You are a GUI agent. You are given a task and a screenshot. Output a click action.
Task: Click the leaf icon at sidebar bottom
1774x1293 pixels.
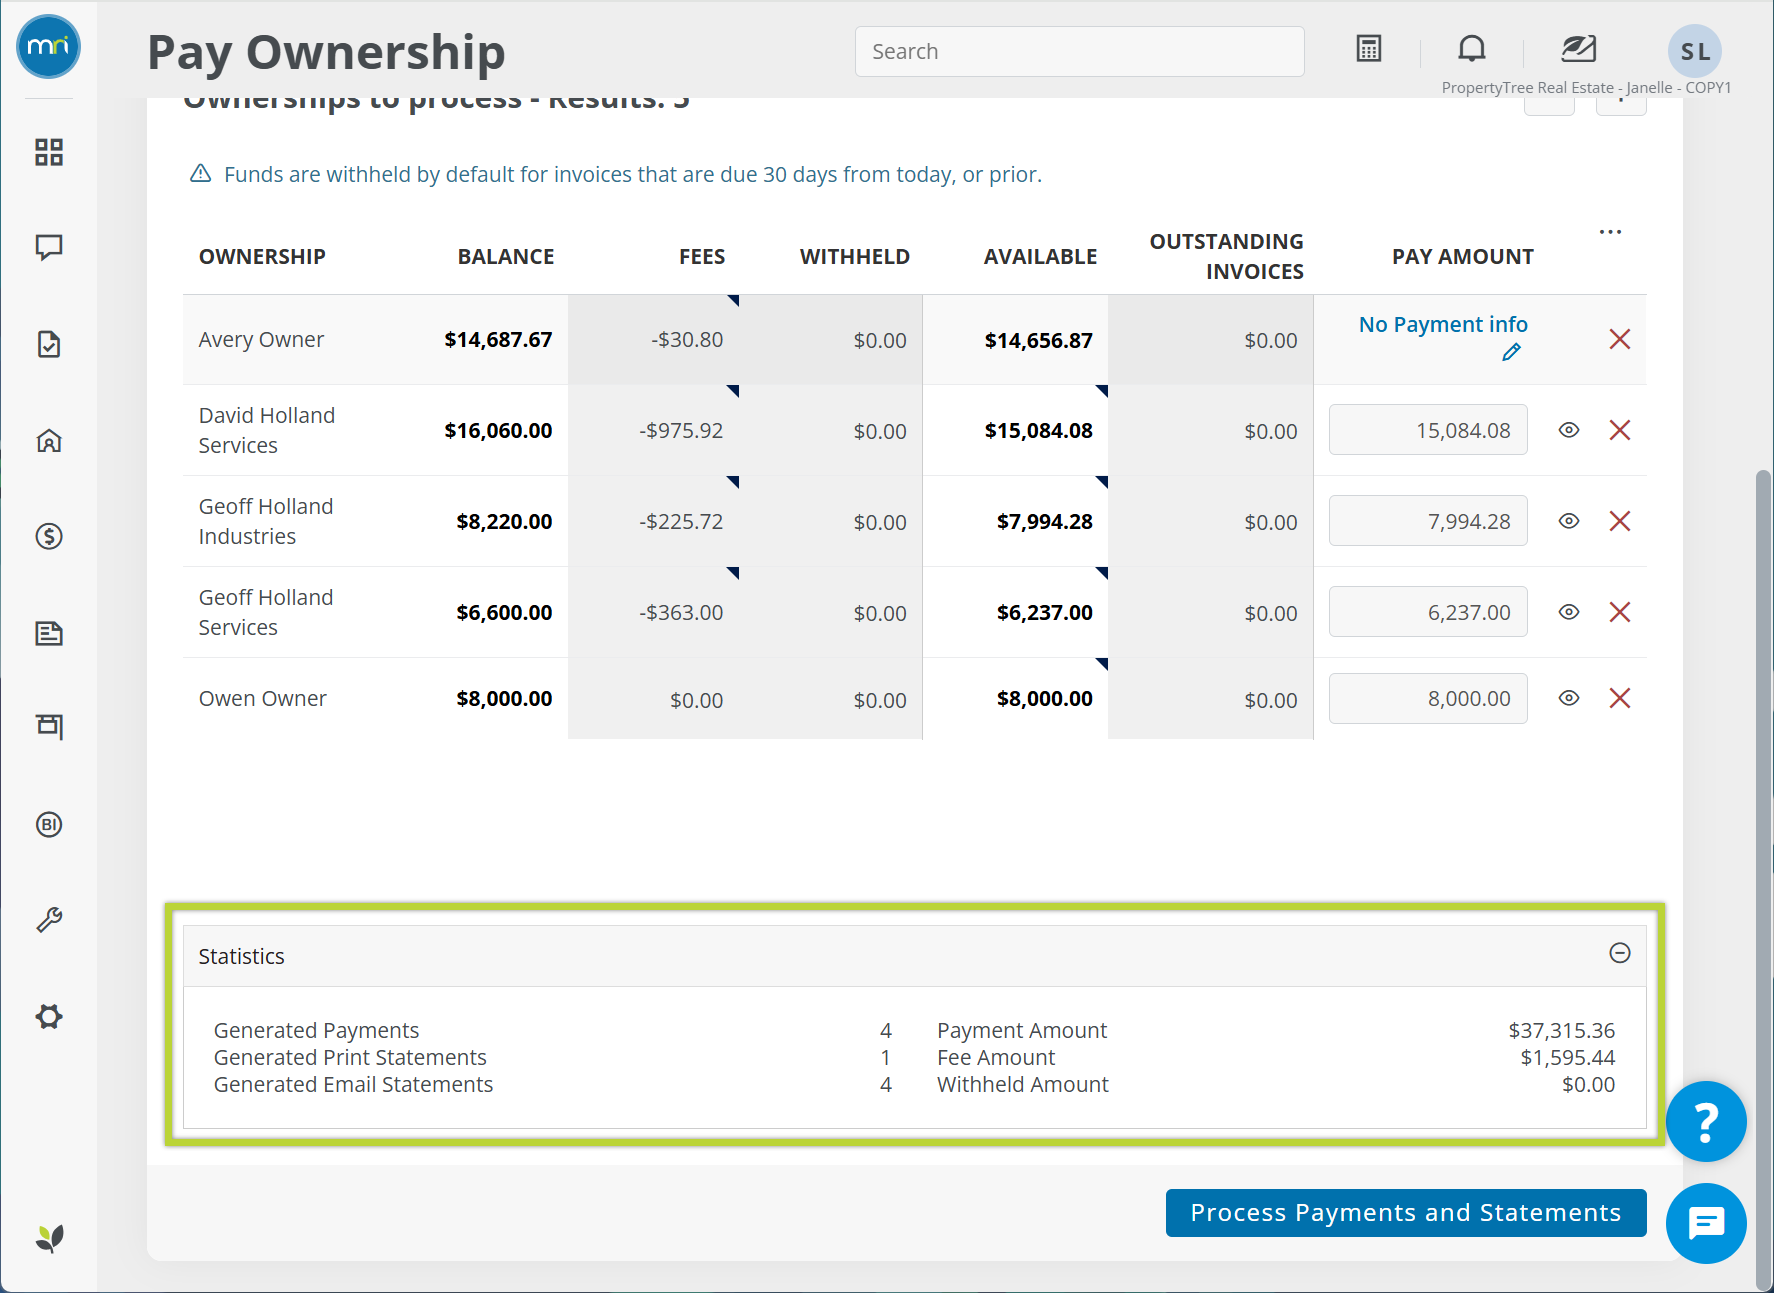pos(49,1239)
